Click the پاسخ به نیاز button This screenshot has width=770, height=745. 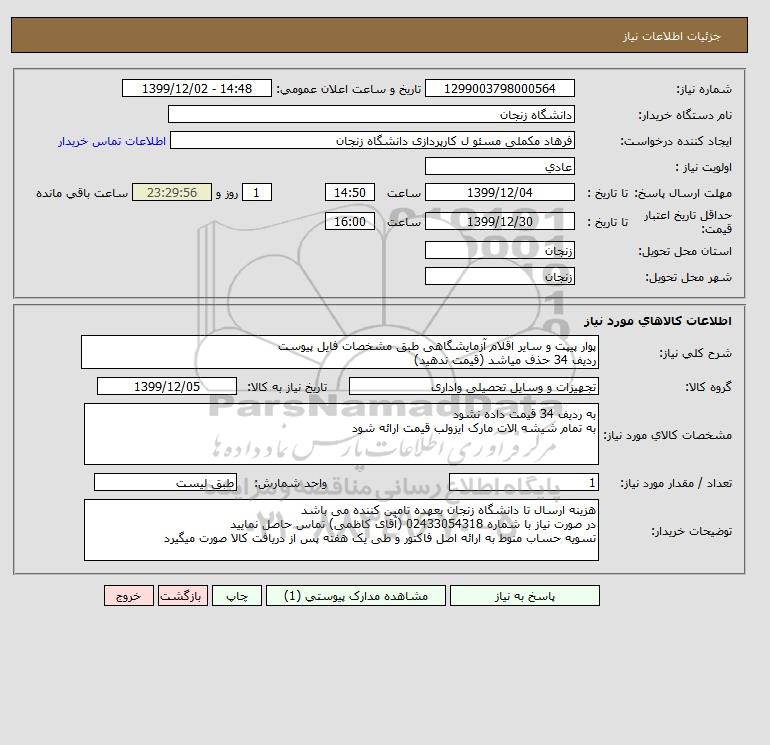tap(524, 596)
